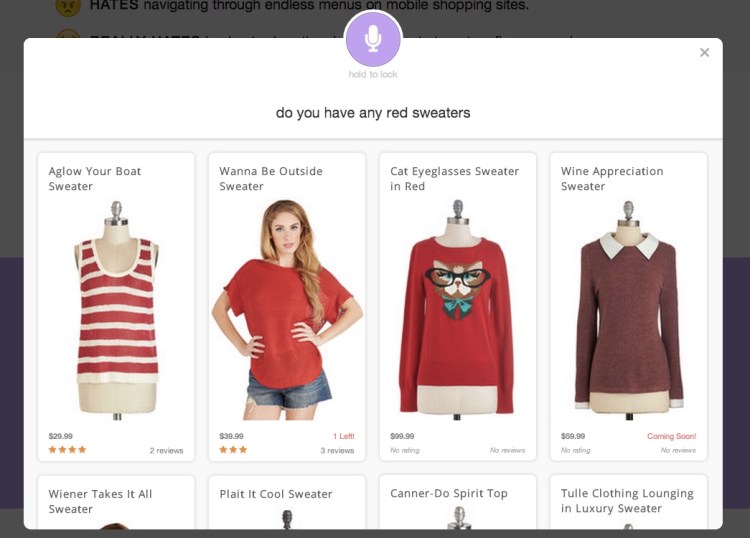The width and height of the screenshot is (750, 538).
Task: Open the '2 reviews' link
Action: pos(166,450)
